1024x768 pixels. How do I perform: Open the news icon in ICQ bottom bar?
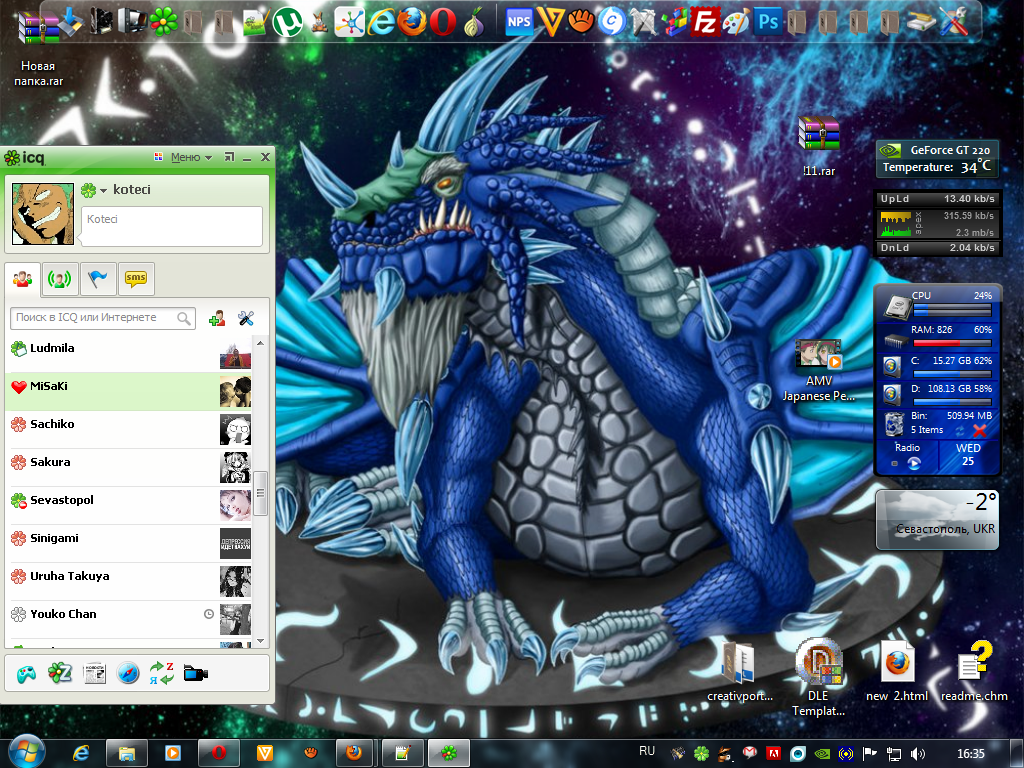(94, 673)
